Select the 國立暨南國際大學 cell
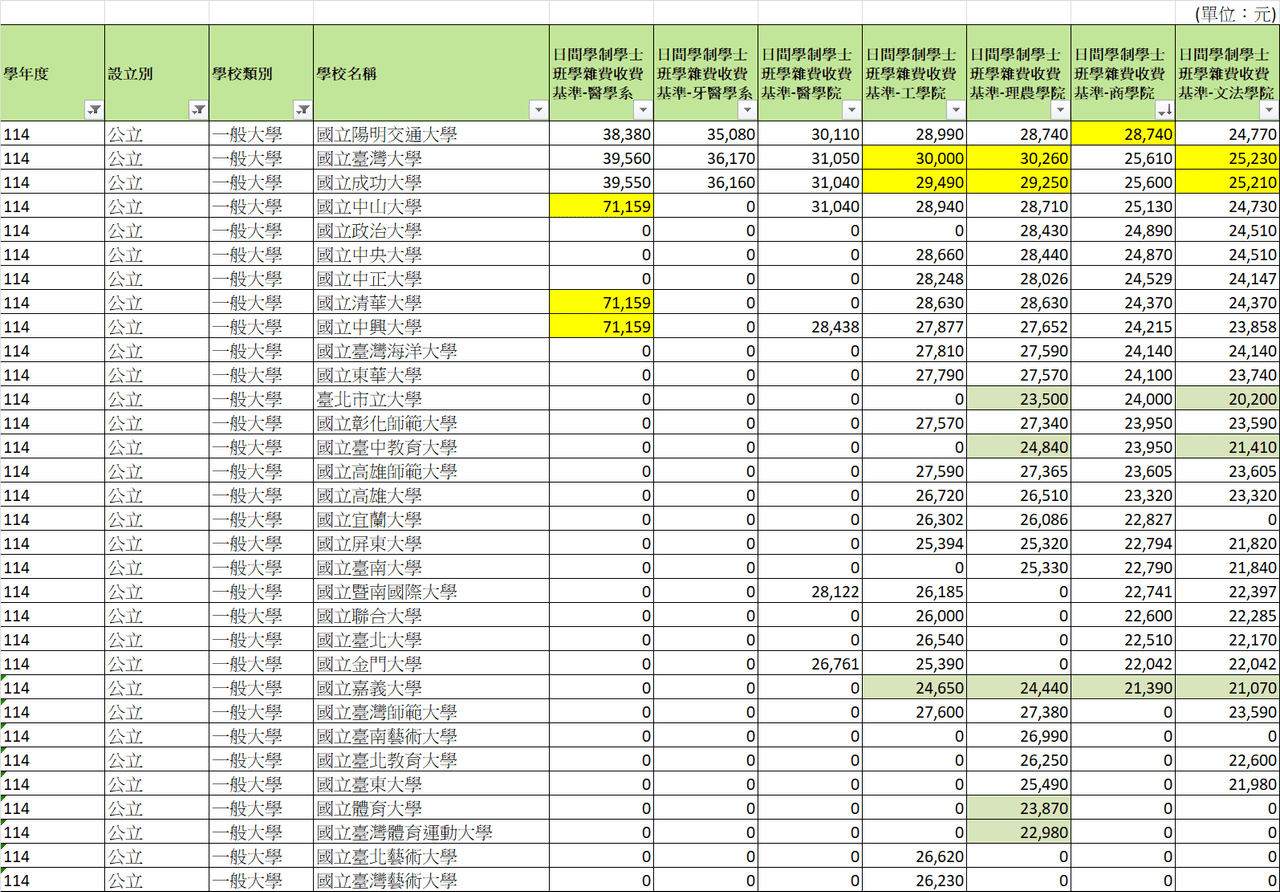 (431, 591)
